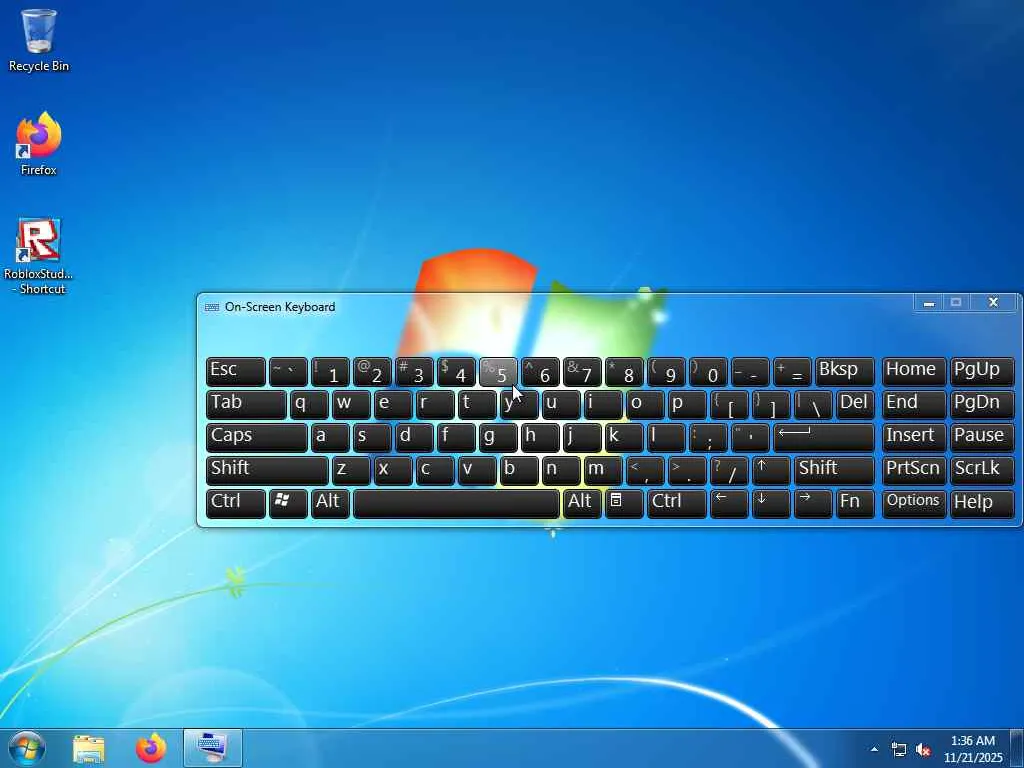
Task: Click the highlighted 5 key
Action: pyautogui.click(x=498, y=371)
